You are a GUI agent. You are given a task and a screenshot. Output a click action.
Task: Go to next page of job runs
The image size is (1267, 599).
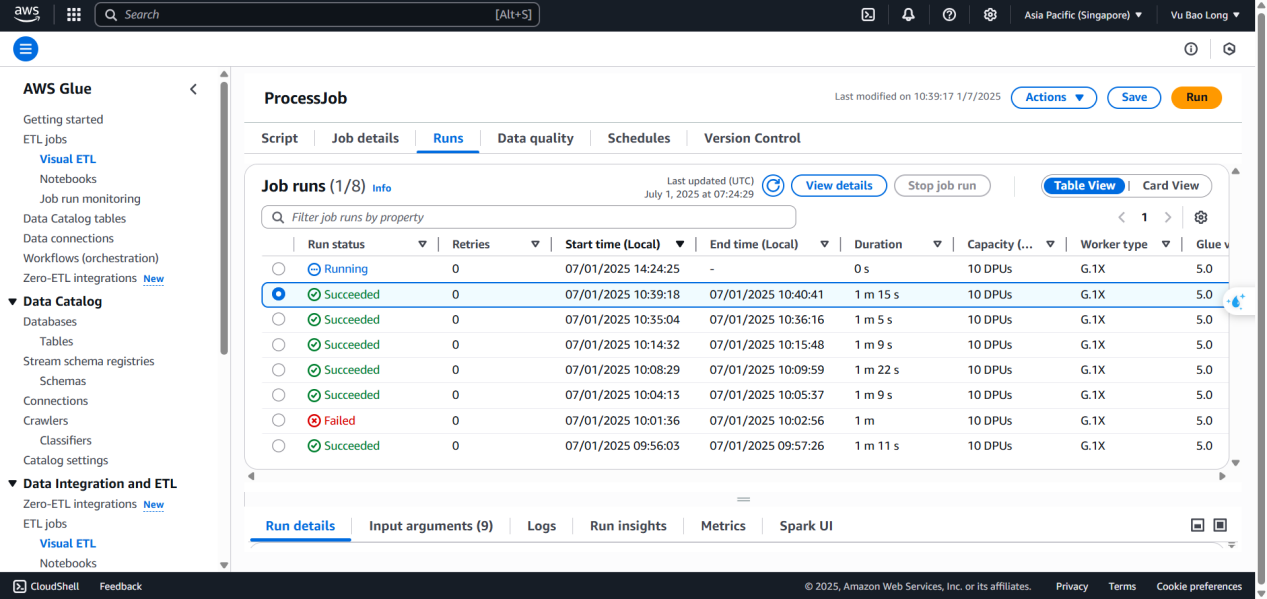(1167, 217)
